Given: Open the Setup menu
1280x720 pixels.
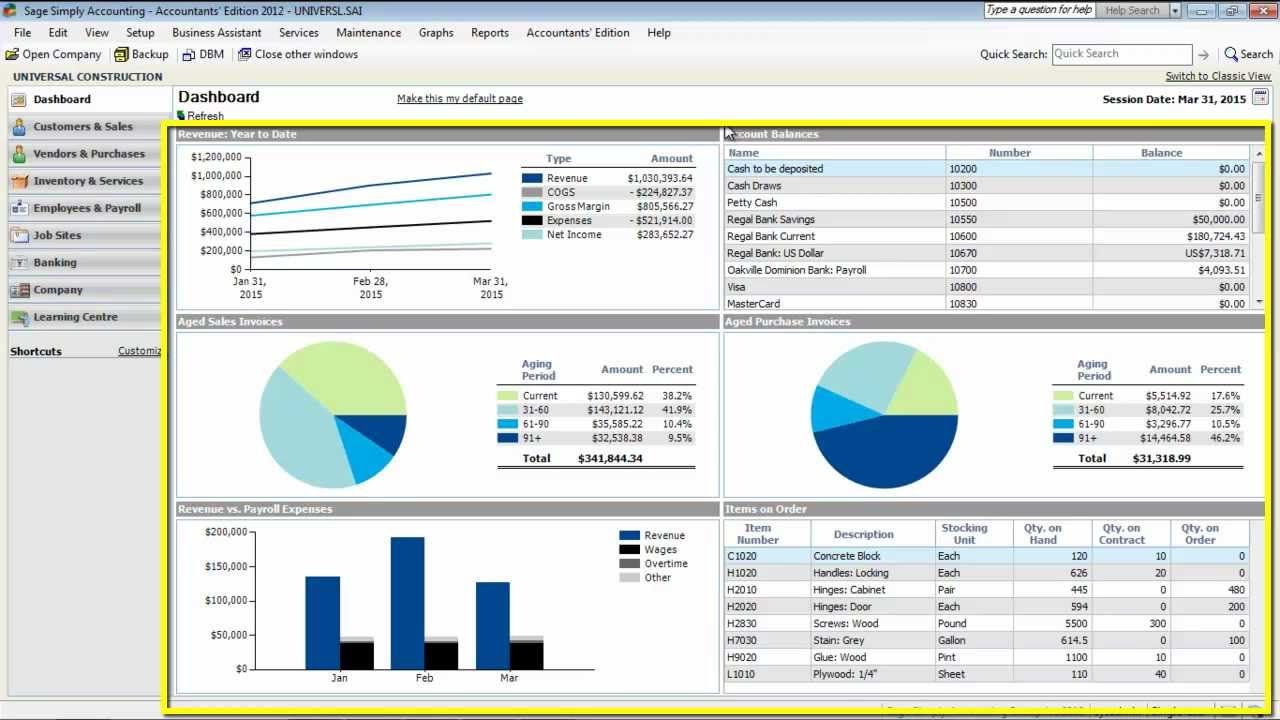Looking at the screenshot, I should tap(140, 32).
